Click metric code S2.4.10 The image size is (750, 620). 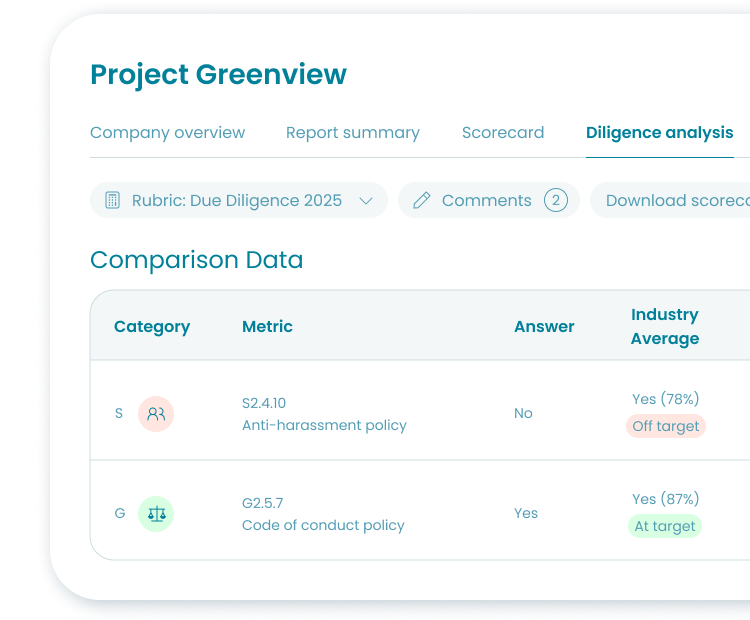(264, 403)
